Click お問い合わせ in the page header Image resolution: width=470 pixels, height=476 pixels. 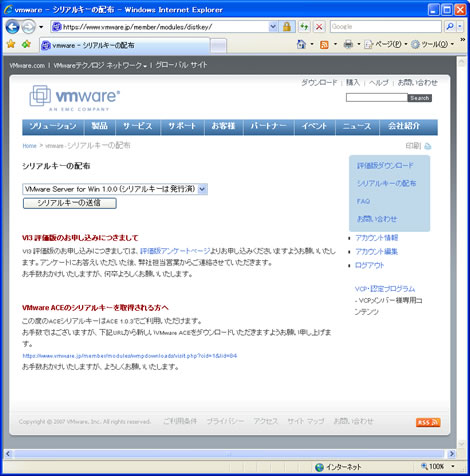coord(417,82)
